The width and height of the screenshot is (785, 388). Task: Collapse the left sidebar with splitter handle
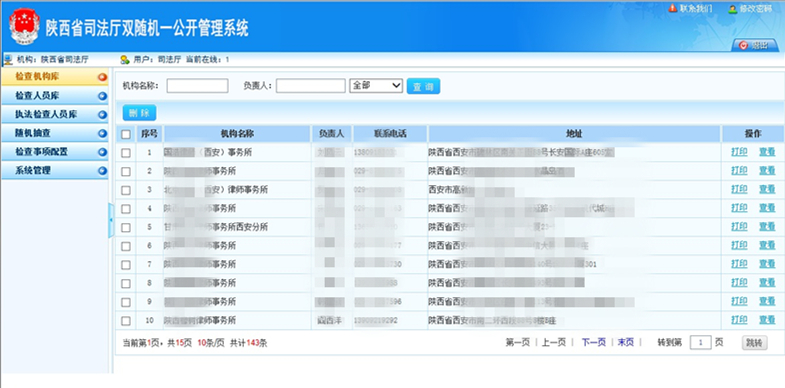click(x=111, y=220)
